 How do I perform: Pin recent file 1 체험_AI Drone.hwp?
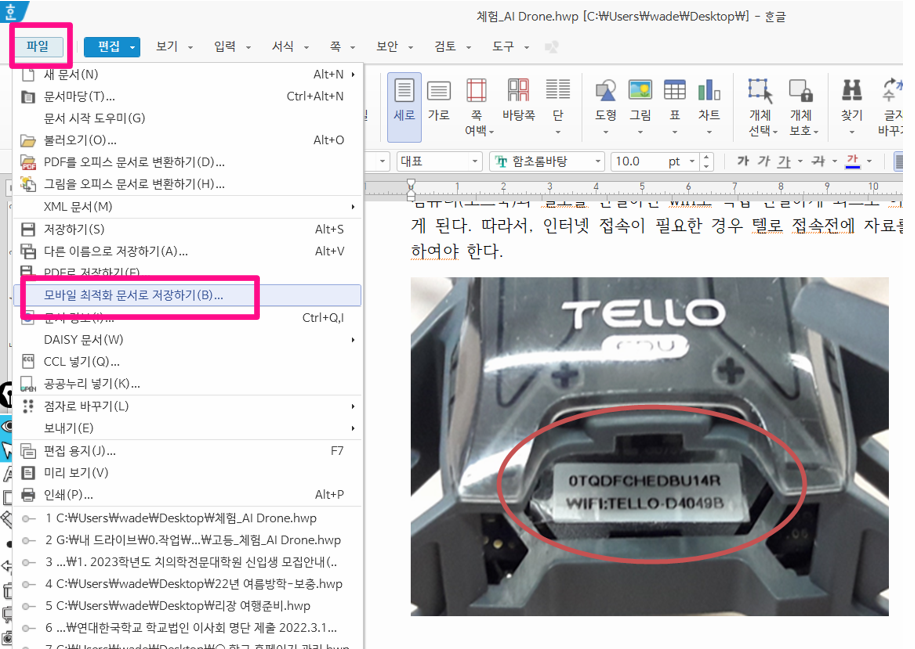click(x=27, y=518)
